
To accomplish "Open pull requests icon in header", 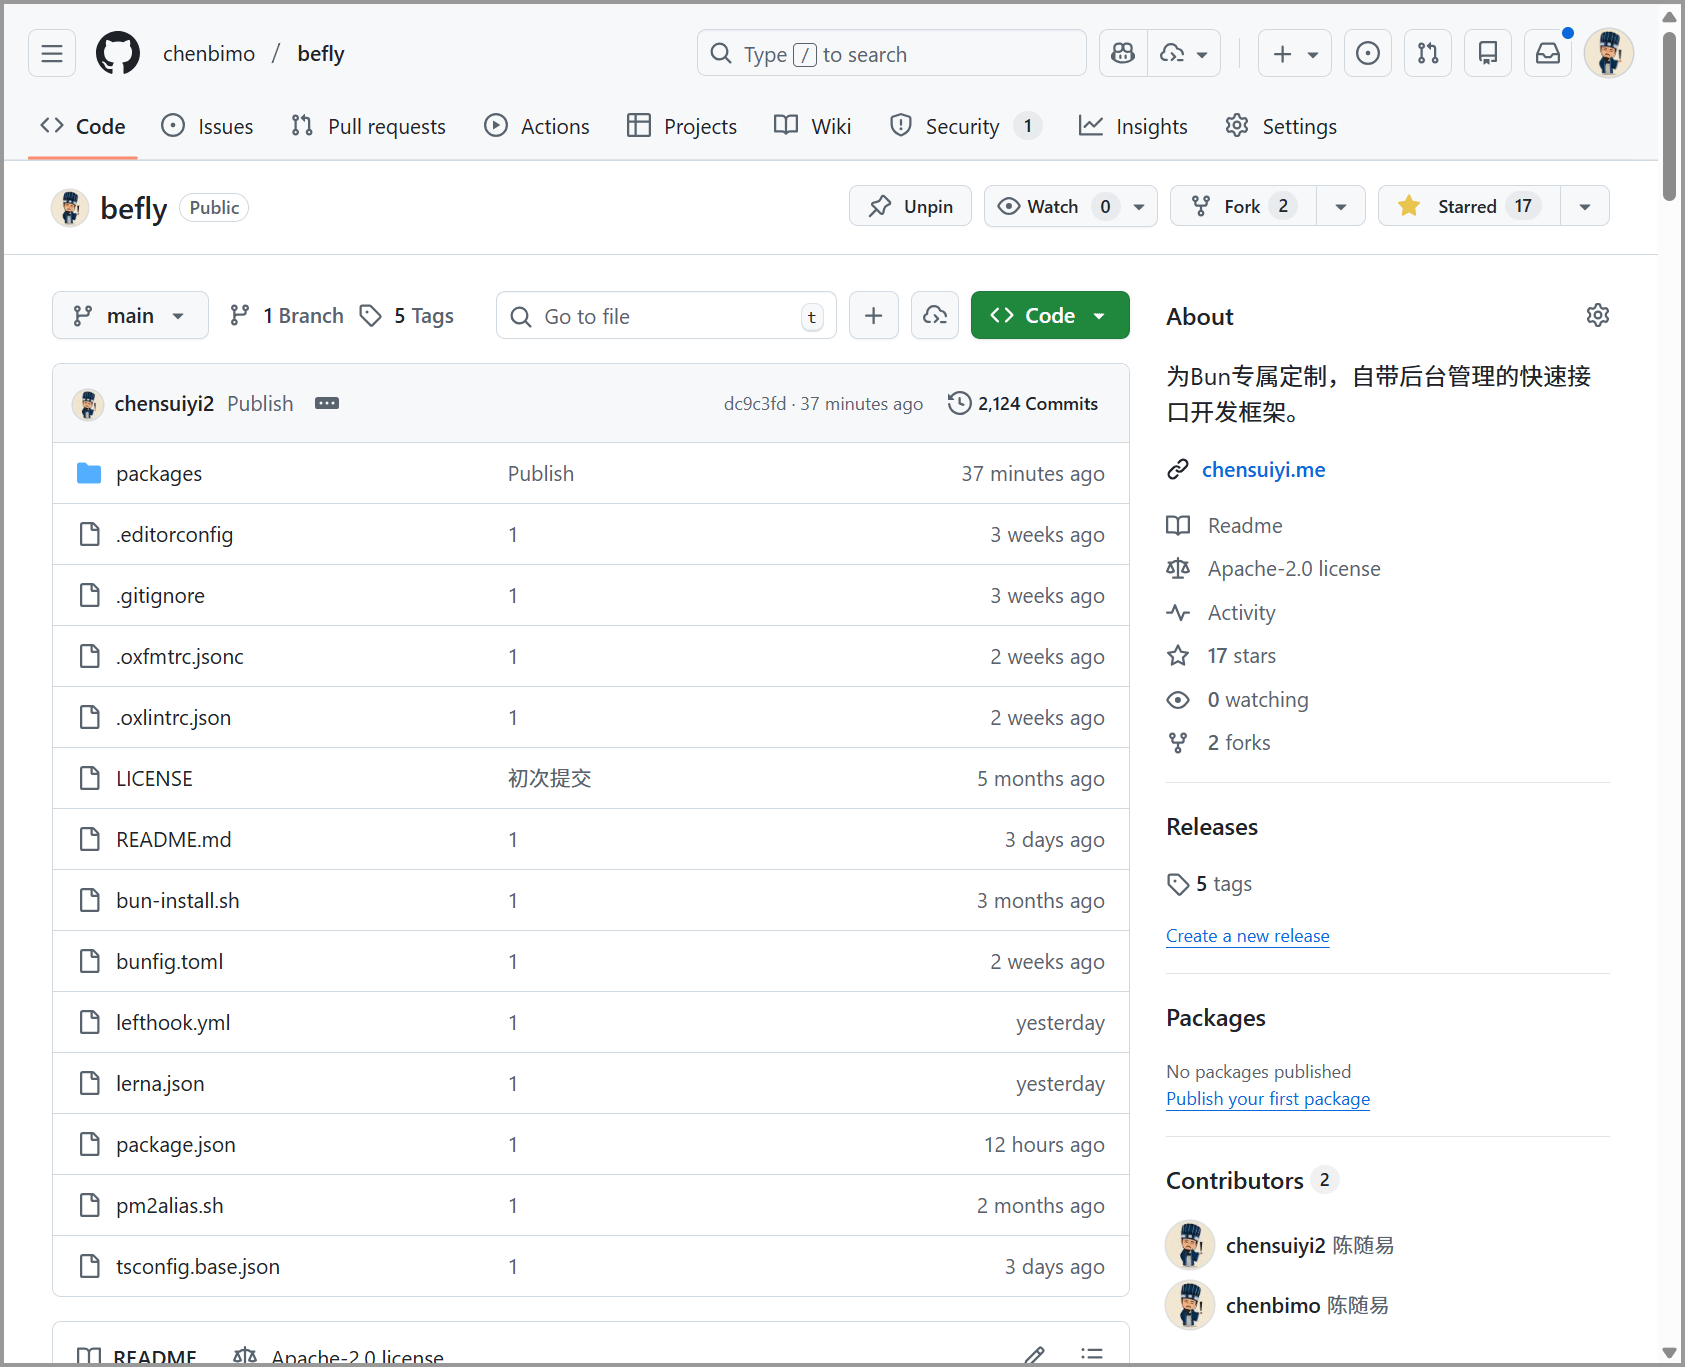I will (x=1428, y=54).
